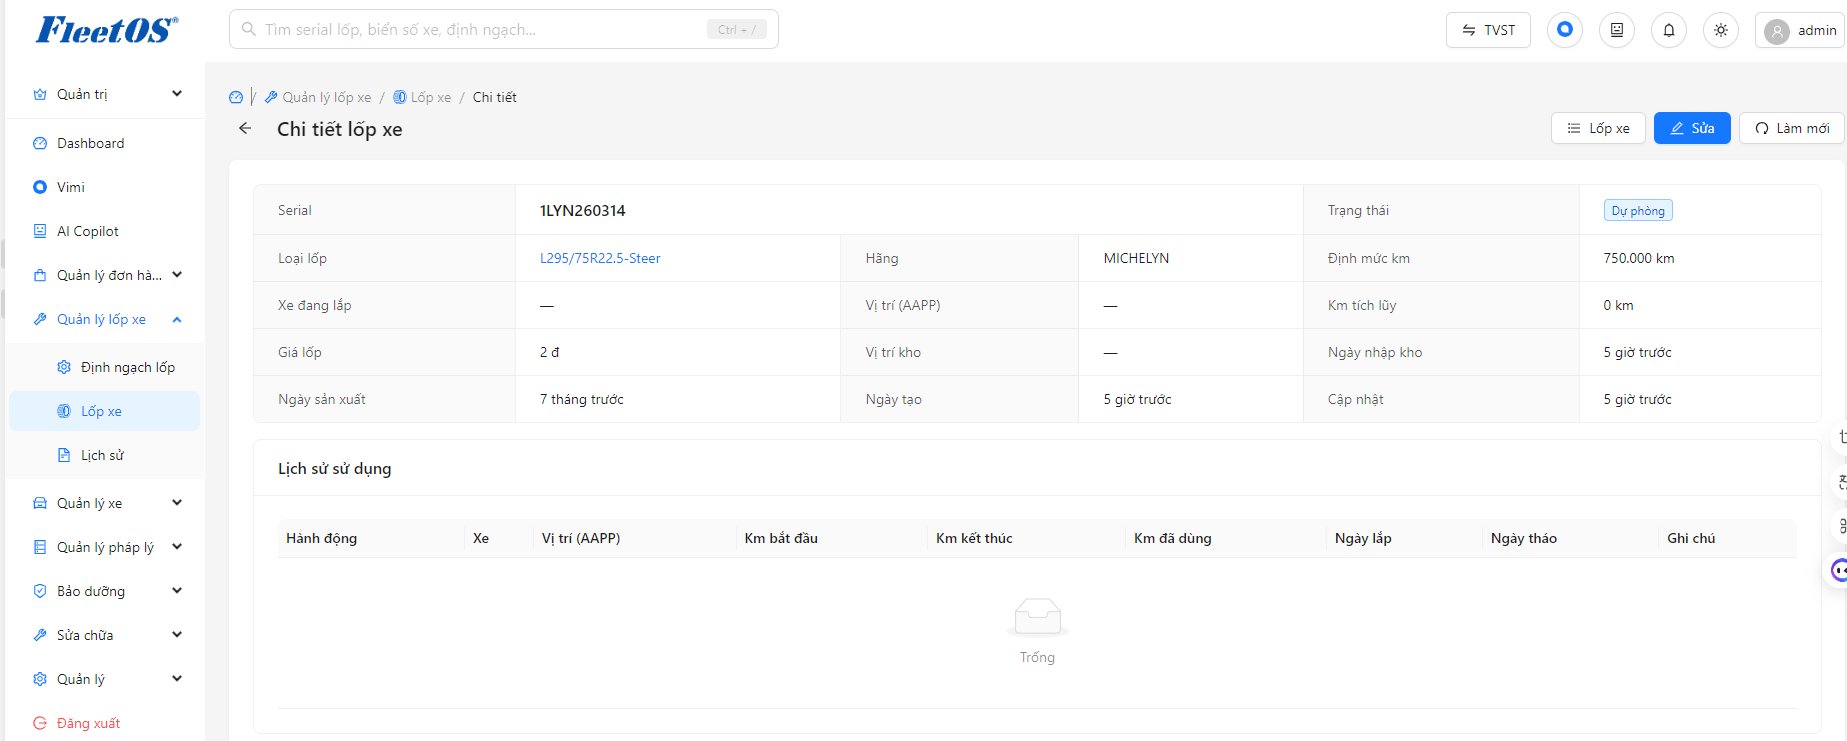Viewport: 1847px width, 741px height.
Task: Expand the Quản lý pháp lý group
Action: (105, 547)
